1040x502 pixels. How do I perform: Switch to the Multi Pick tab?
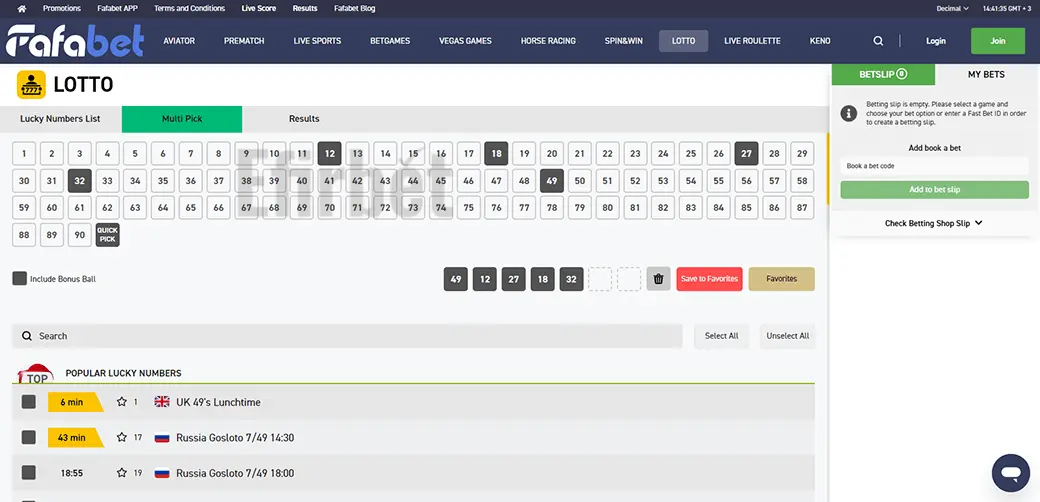(182, 119)
